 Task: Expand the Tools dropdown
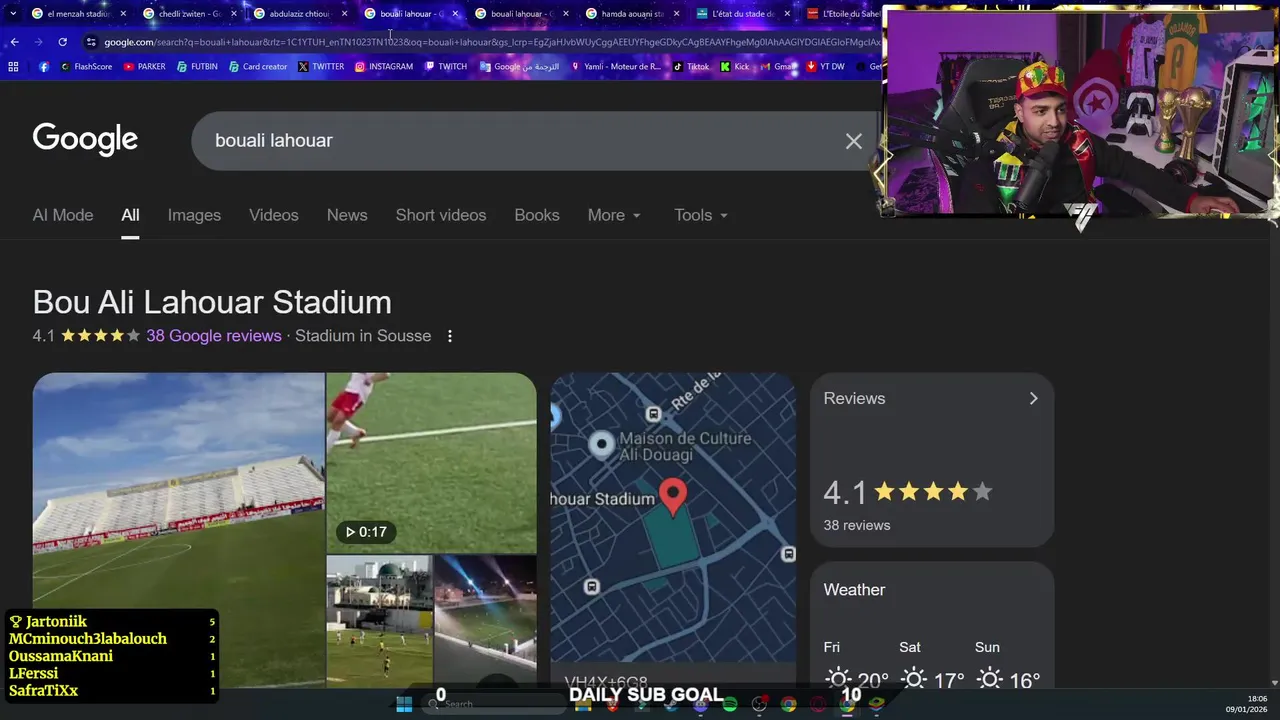(x=701, y=215)
